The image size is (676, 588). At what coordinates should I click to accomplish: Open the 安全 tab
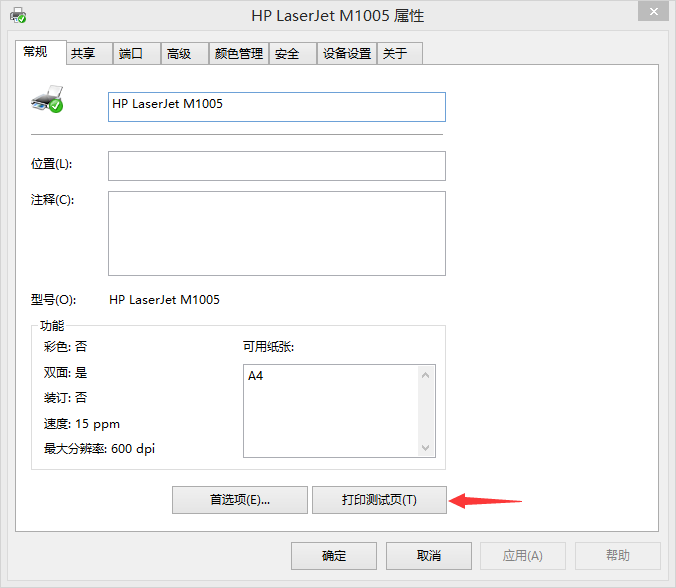point(290,54)
